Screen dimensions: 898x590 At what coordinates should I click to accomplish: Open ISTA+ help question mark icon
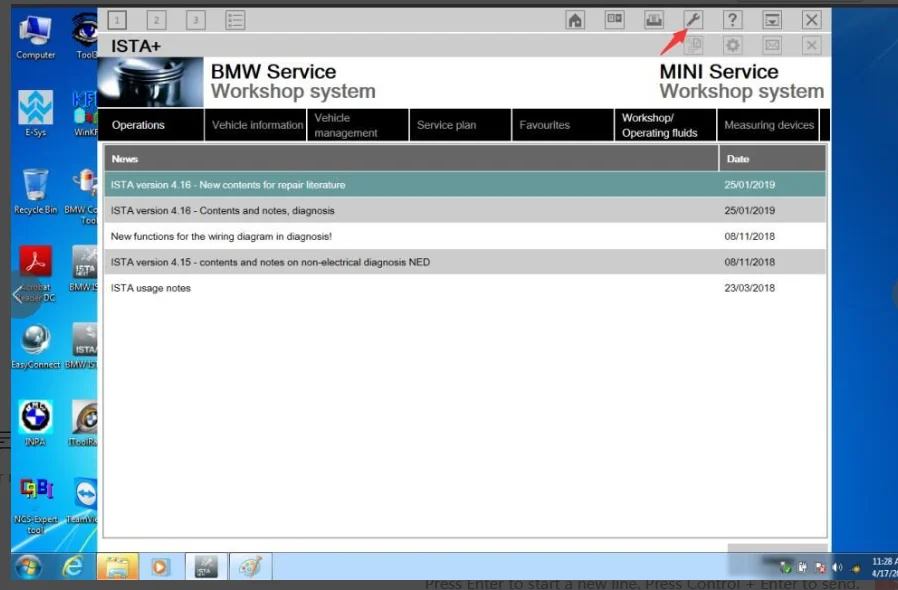click(732, 20)
